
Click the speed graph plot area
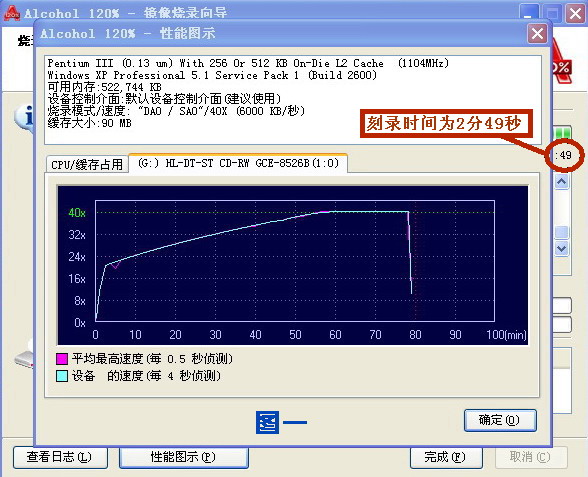295,261
